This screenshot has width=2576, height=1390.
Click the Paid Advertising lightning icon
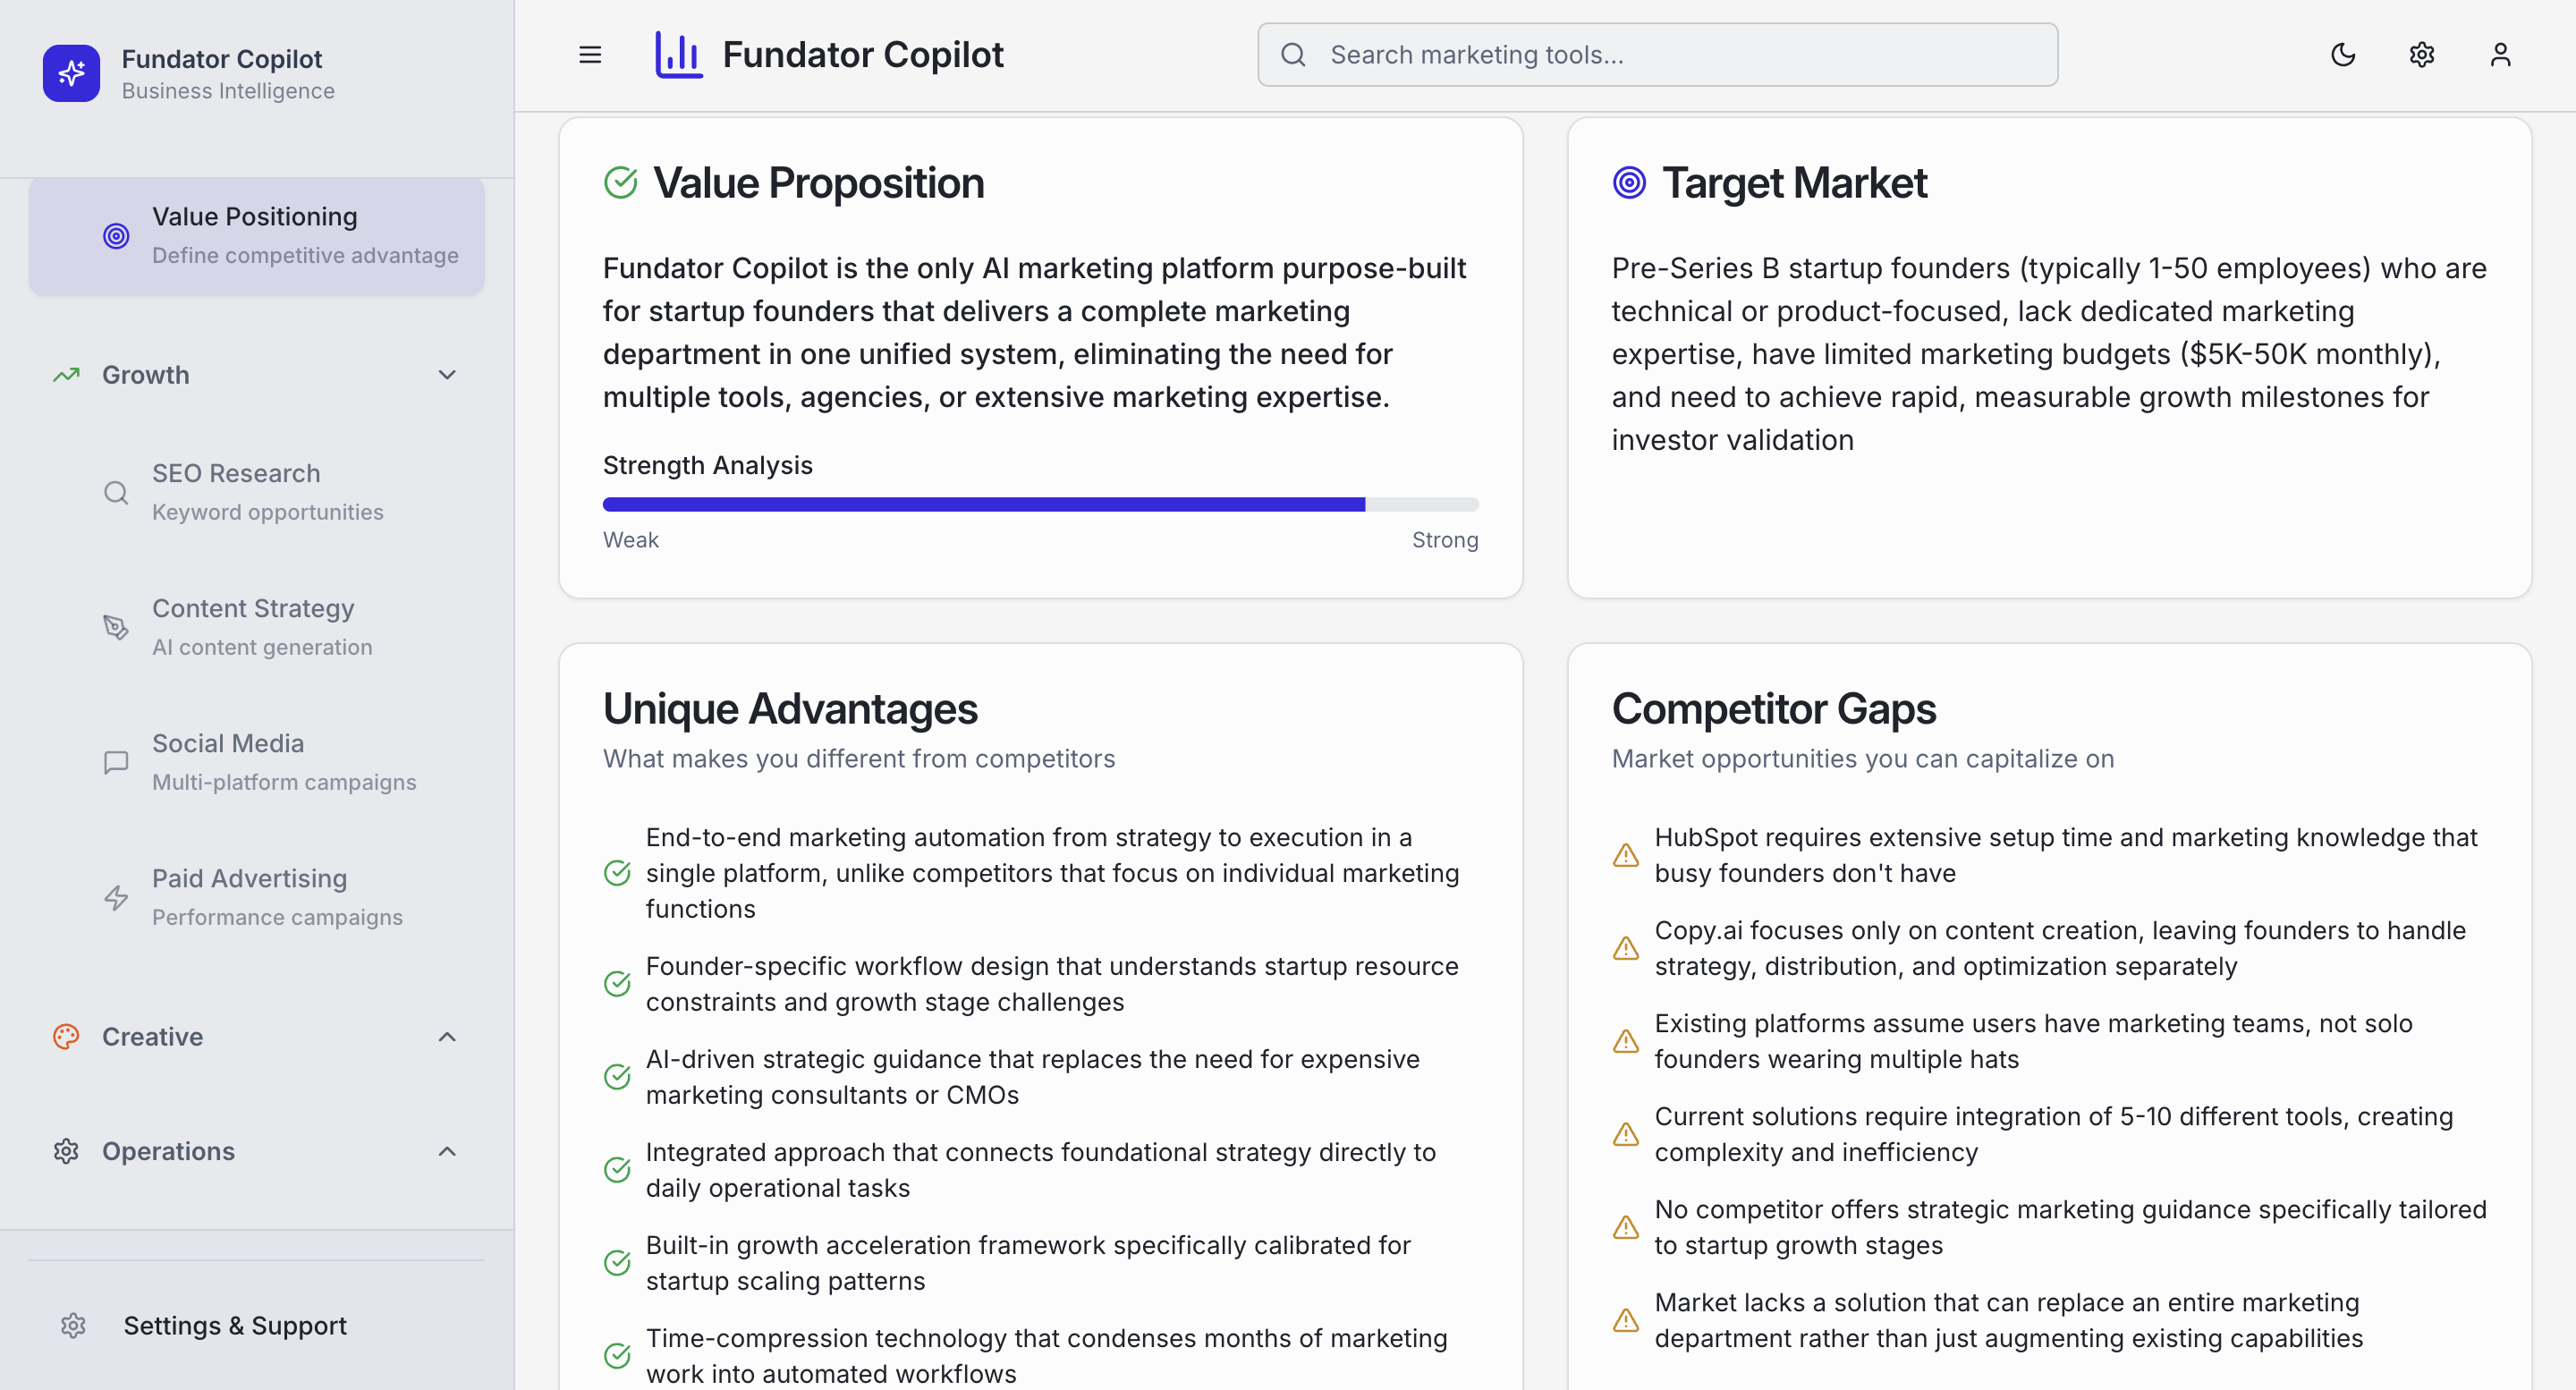tap(116, 897)
